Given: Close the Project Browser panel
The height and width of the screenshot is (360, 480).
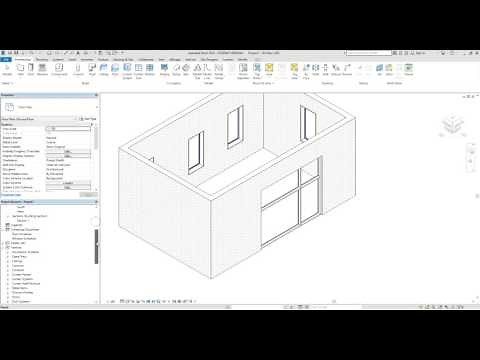Looking at the screenshot, I should [96, 202].
